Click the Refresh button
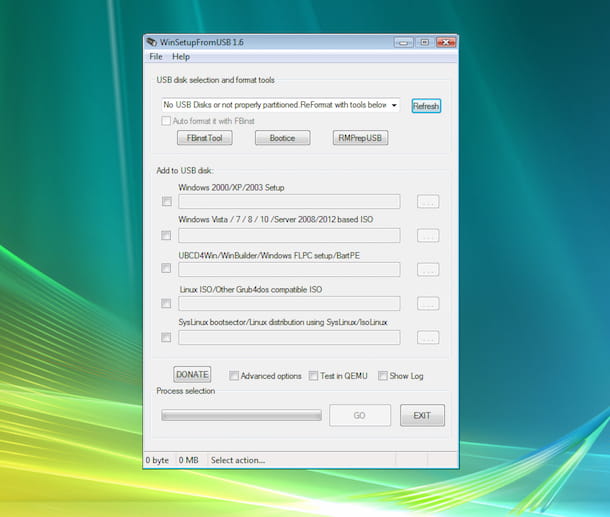The image size is (610, 517). click(x=426, y=106)
